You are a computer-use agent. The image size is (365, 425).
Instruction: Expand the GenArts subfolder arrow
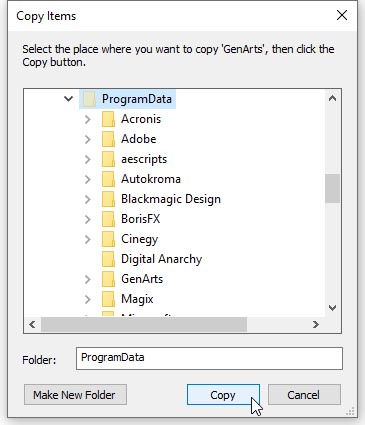click(x=88, y=279)
